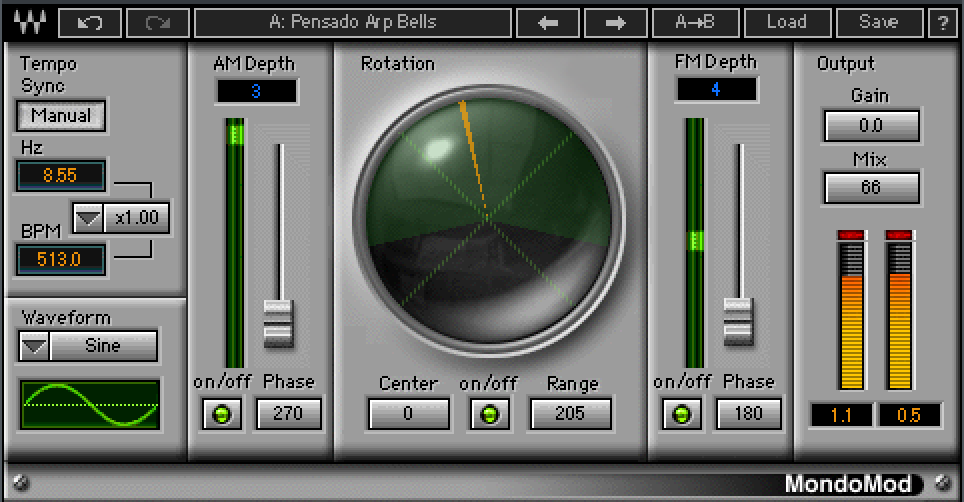Toggle A→B setup comparison
This screenshot has width=964, height=502.
click(695, 23)
